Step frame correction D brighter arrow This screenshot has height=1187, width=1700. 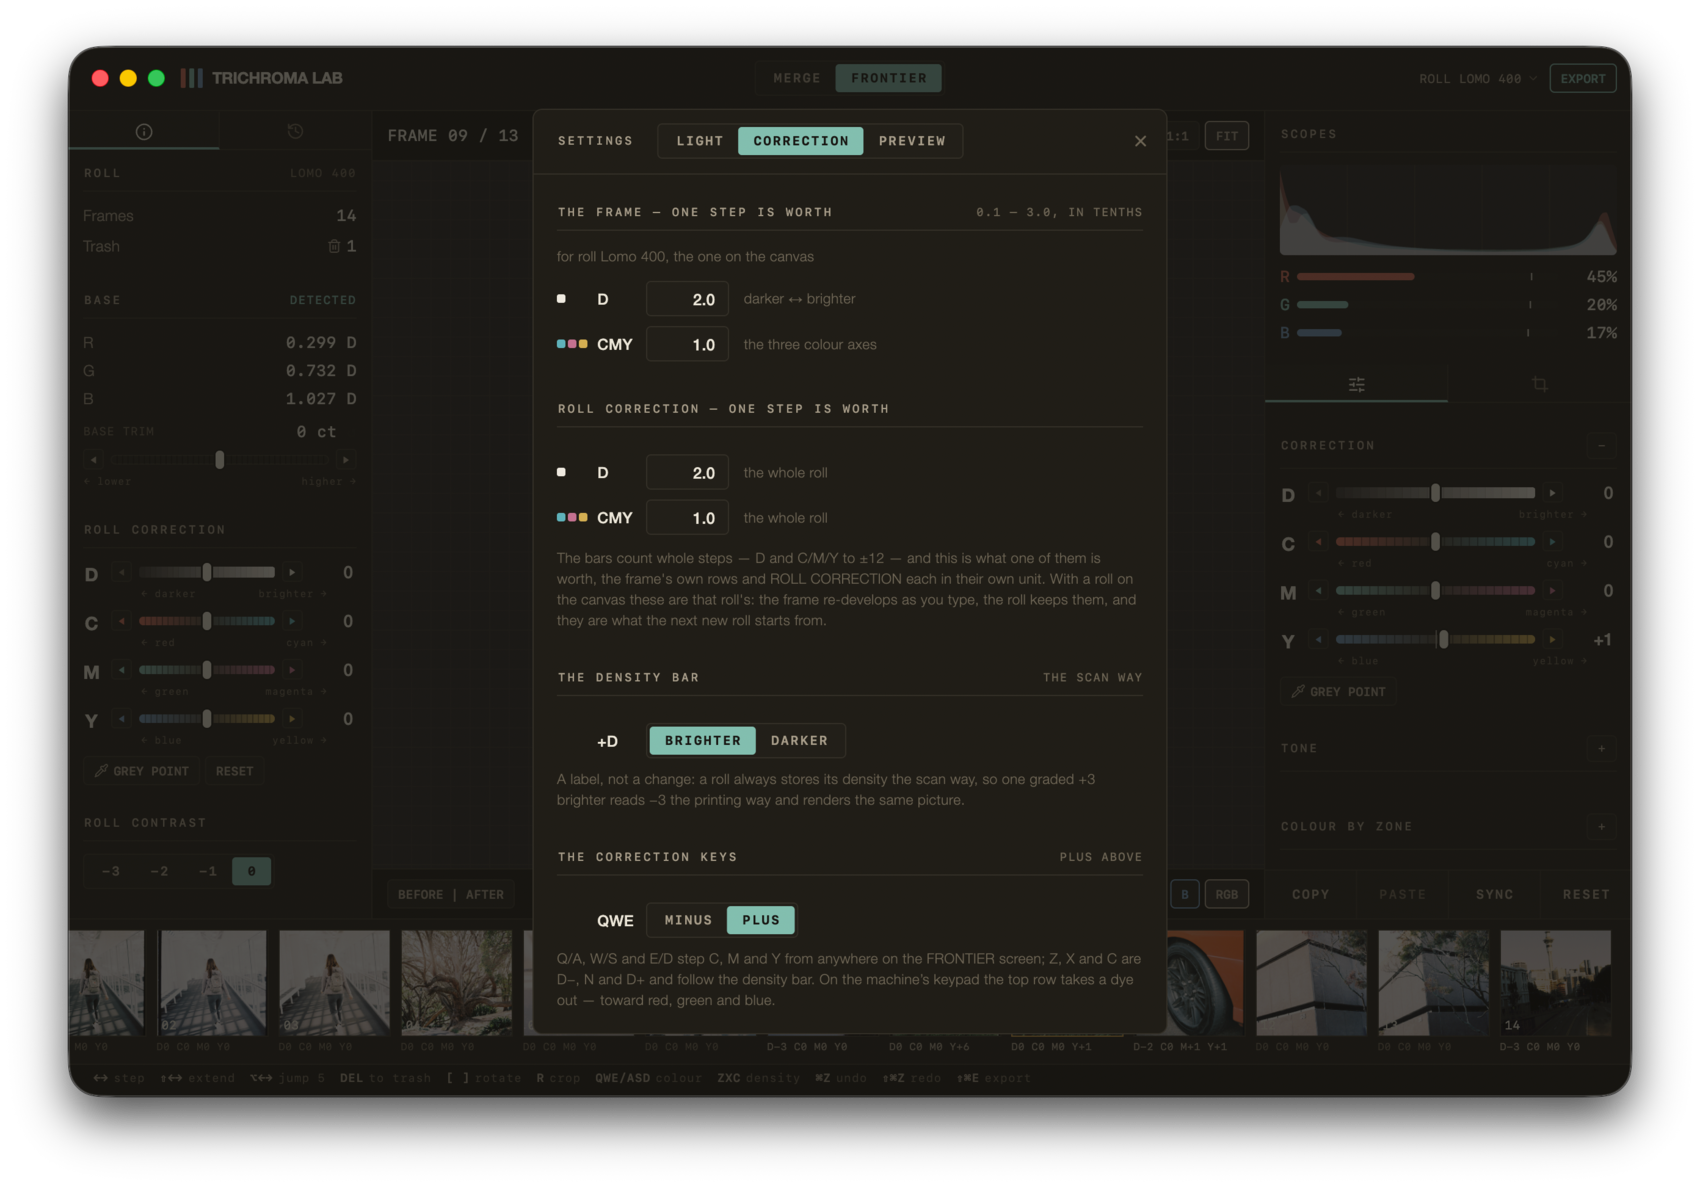tap(1552, 493)
